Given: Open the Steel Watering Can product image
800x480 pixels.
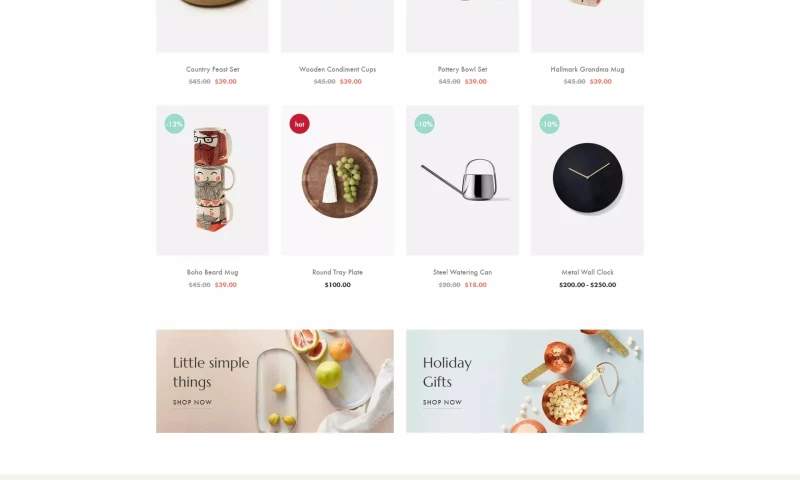Looking at the screenshot, I should coord(462,180).
